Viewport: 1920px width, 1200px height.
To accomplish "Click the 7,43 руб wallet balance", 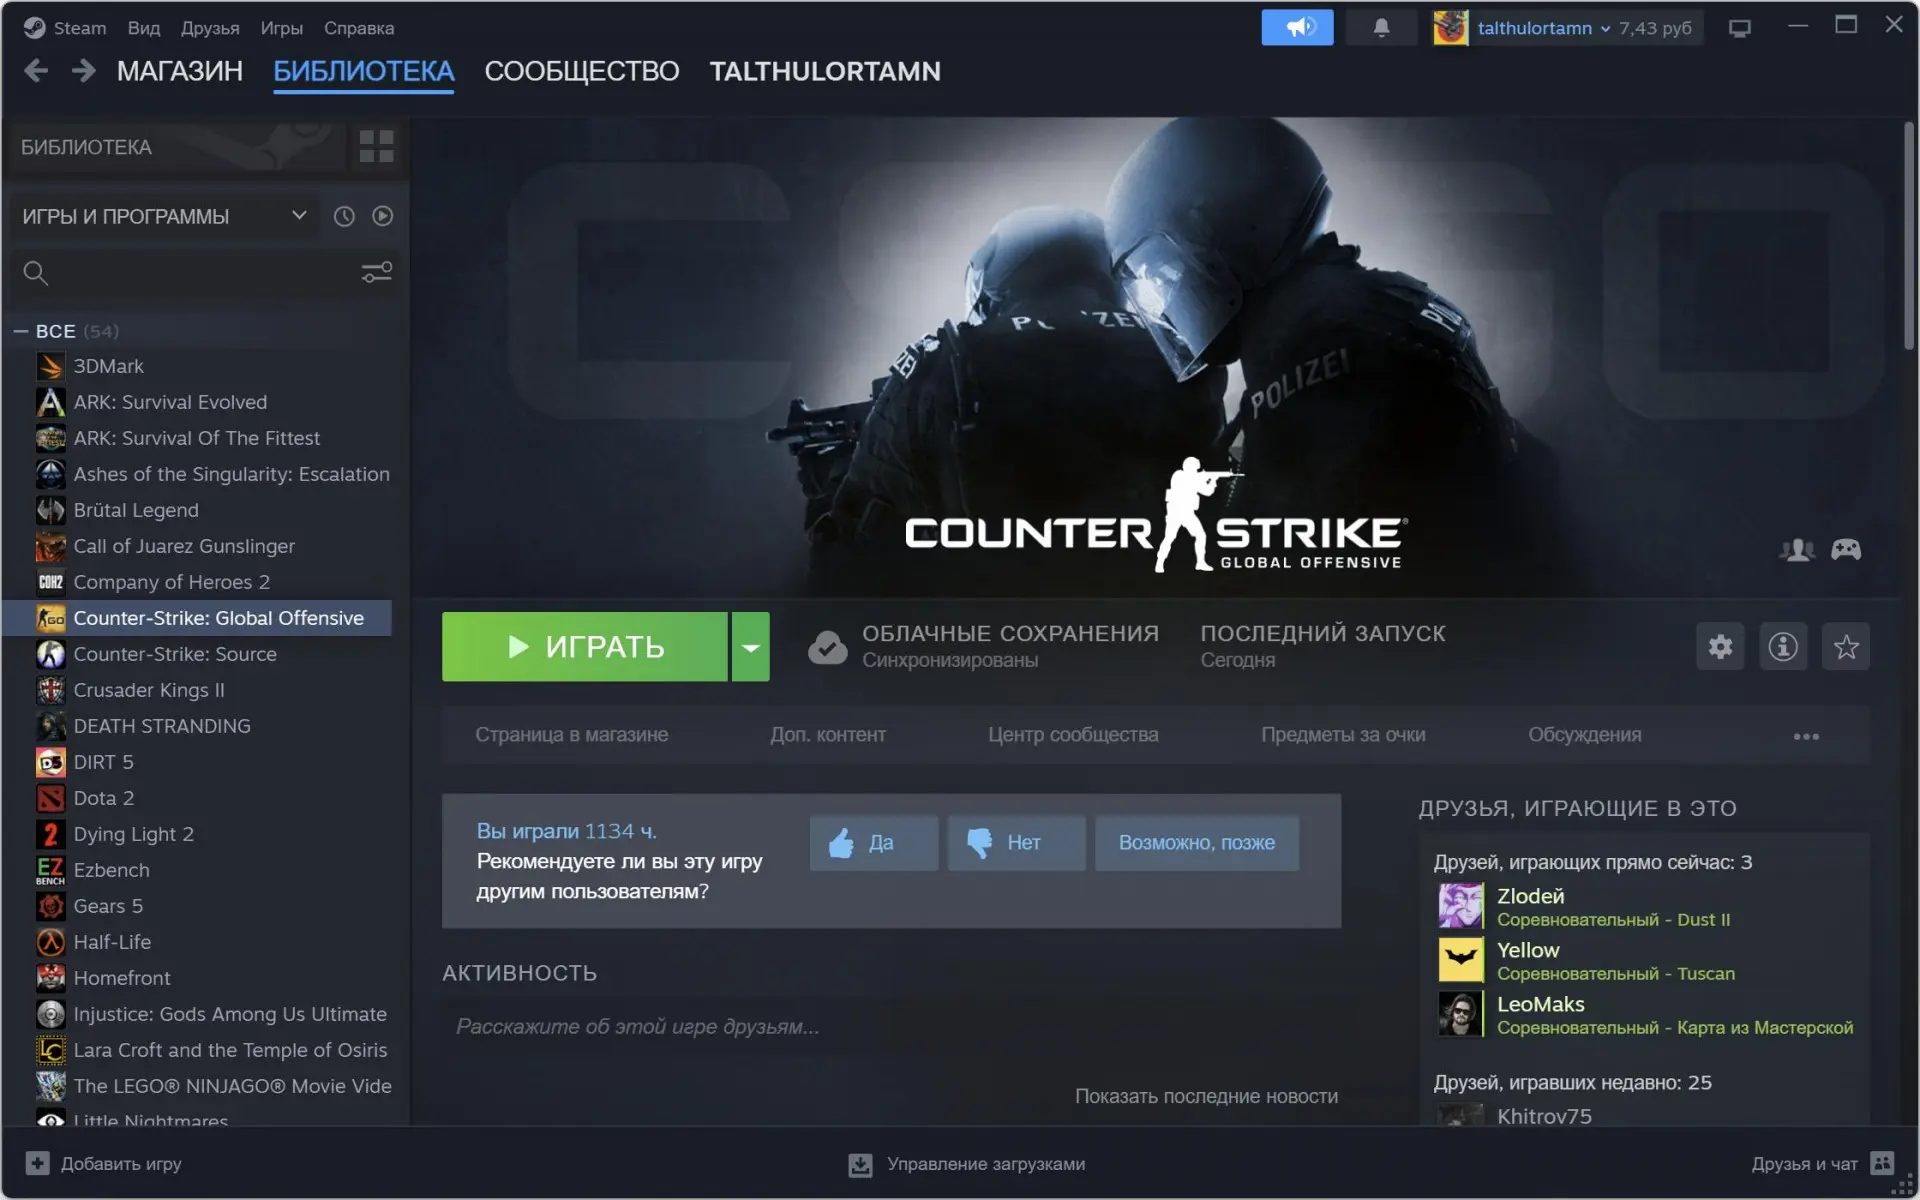I will click(x=1656, y=28).
